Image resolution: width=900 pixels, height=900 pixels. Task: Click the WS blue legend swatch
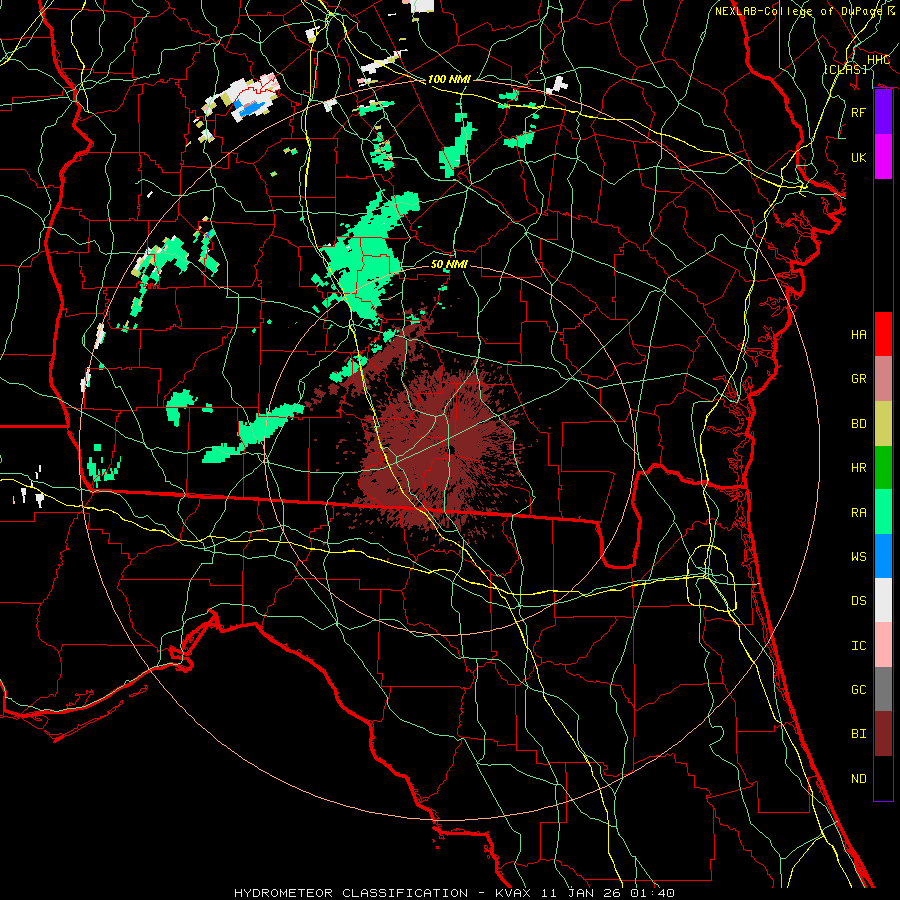point(883,556)
